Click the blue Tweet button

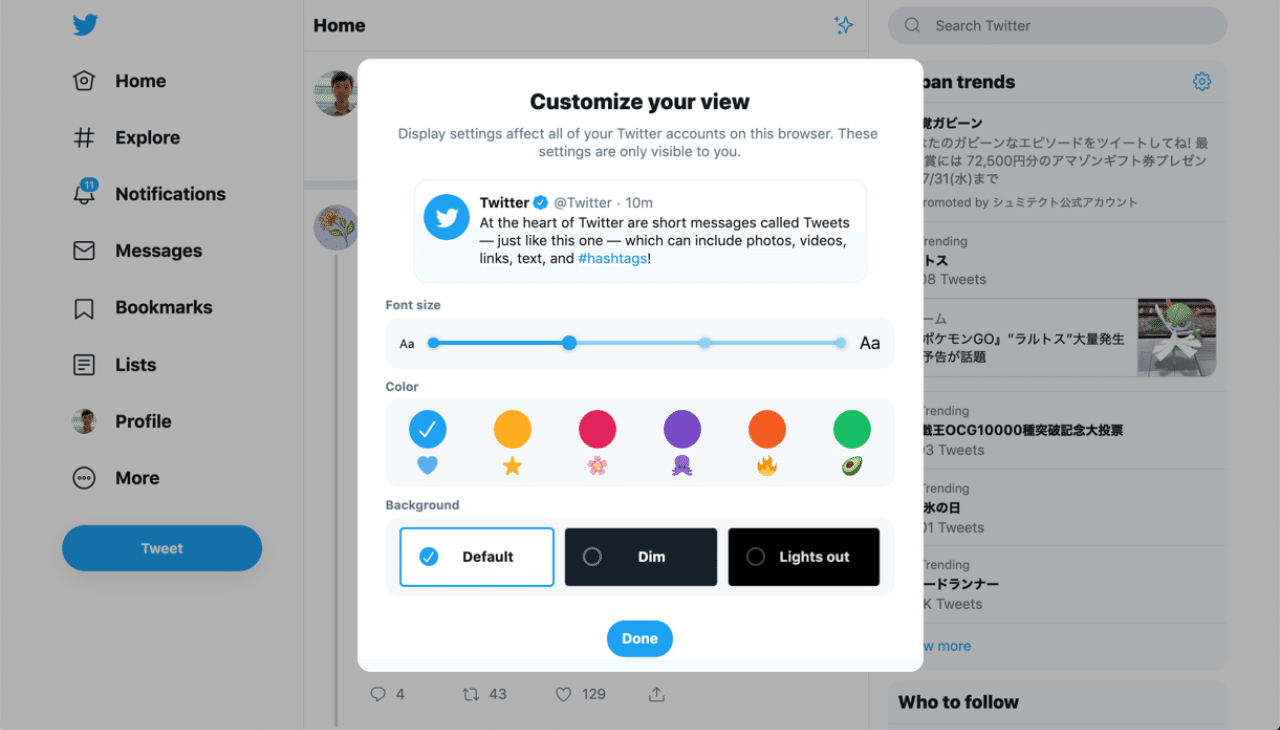coord(162,548)
